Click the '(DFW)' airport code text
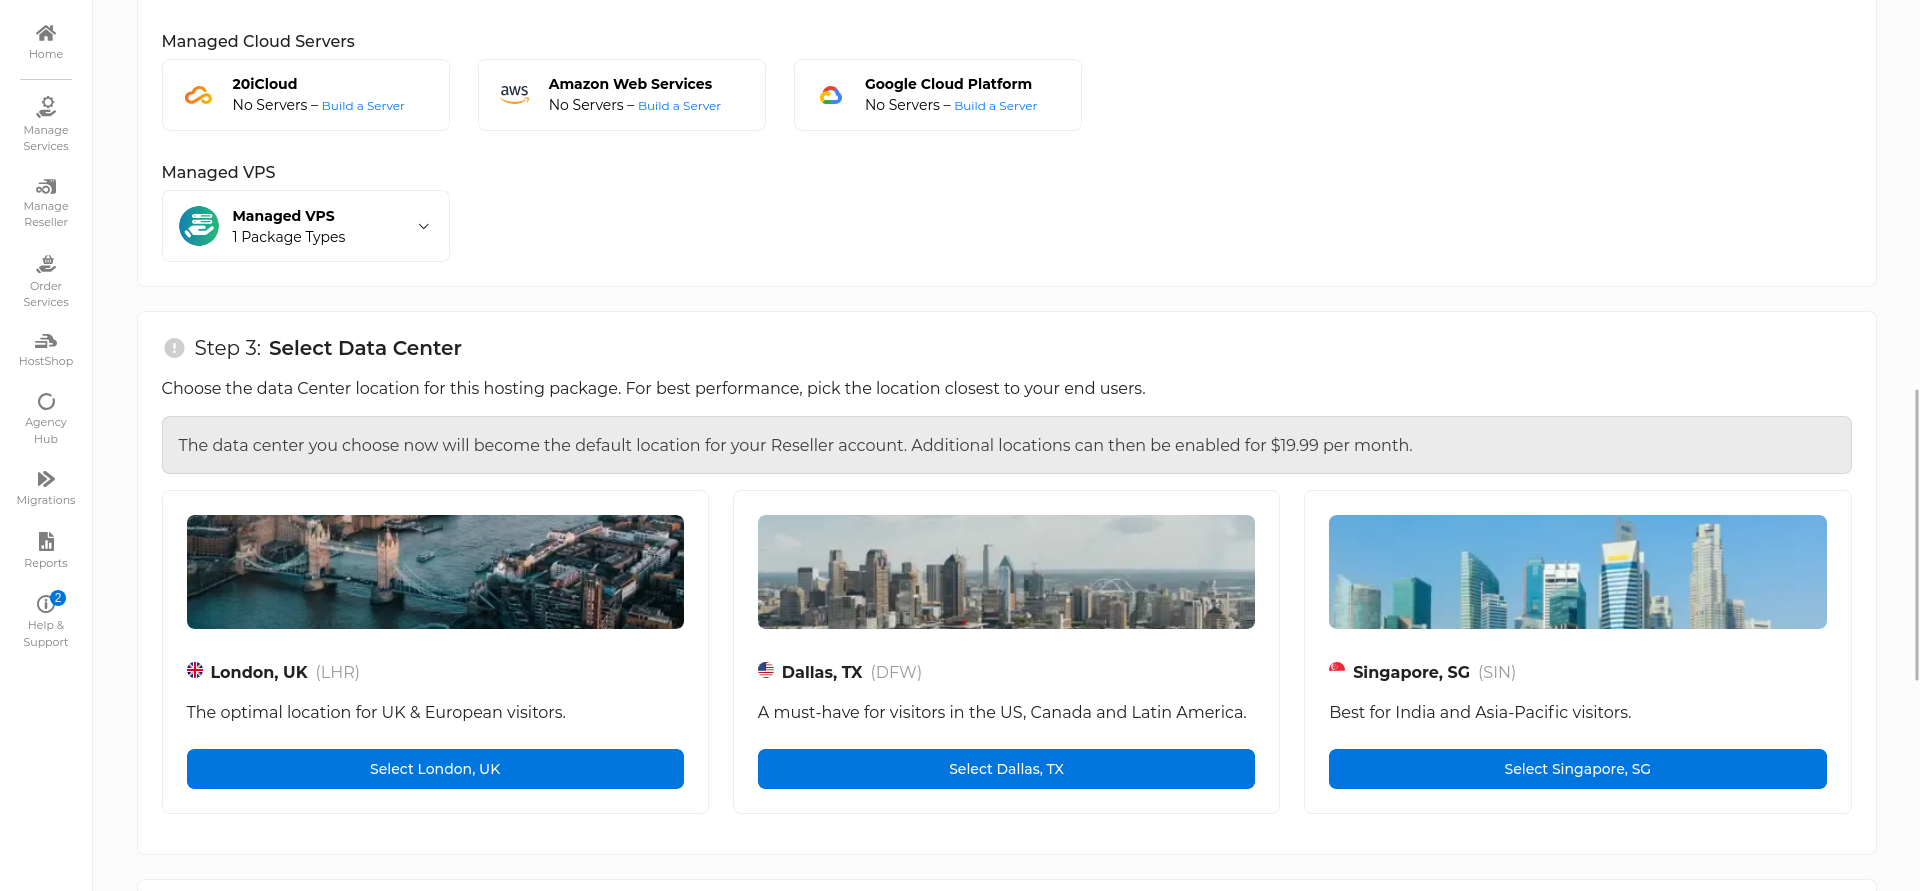Image resolution: width=1920 pixels, height=891 pixels. 896,672
